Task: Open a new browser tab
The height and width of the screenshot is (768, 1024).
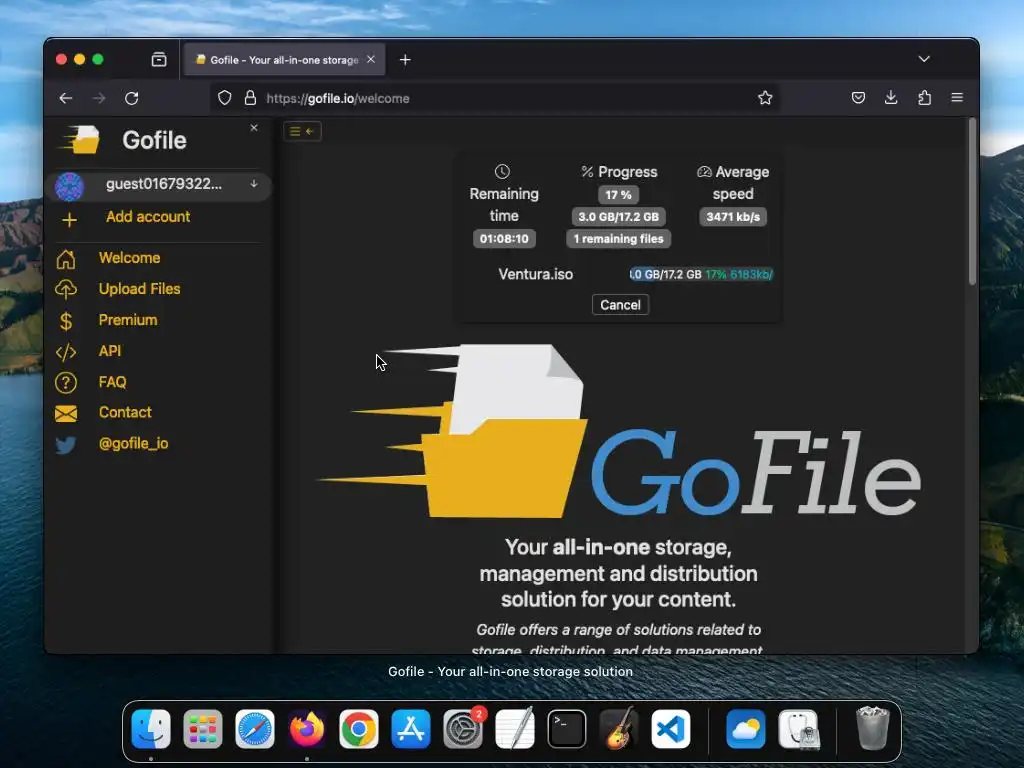Action: pos(405,60)
